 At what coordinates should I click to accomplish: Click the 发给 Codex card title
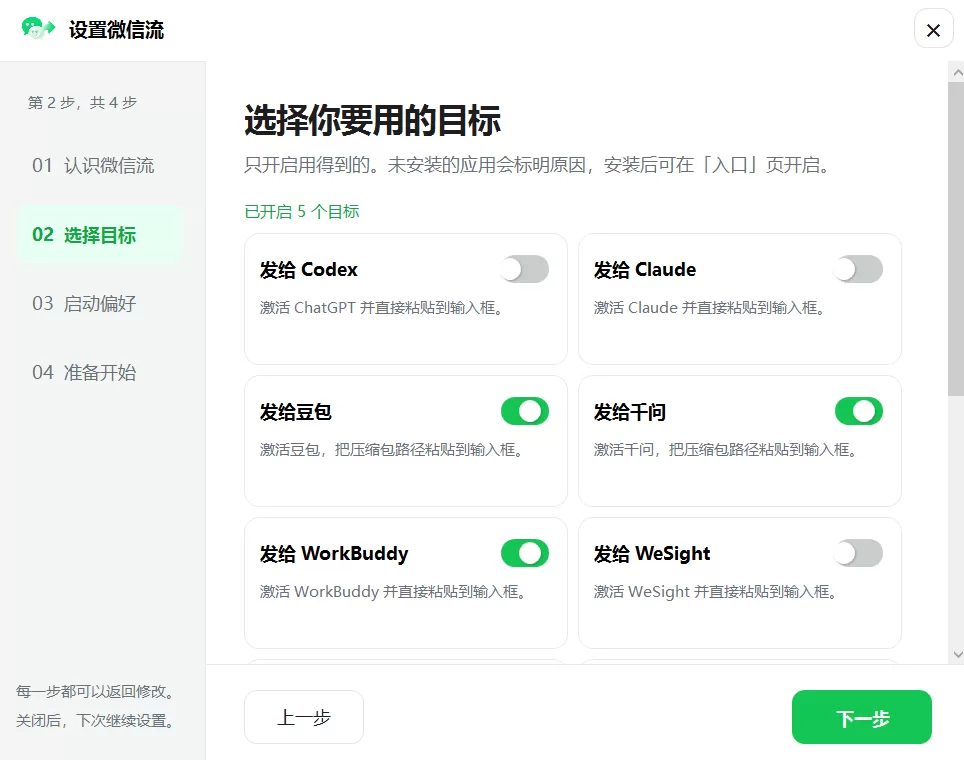[x=309, y=270]
